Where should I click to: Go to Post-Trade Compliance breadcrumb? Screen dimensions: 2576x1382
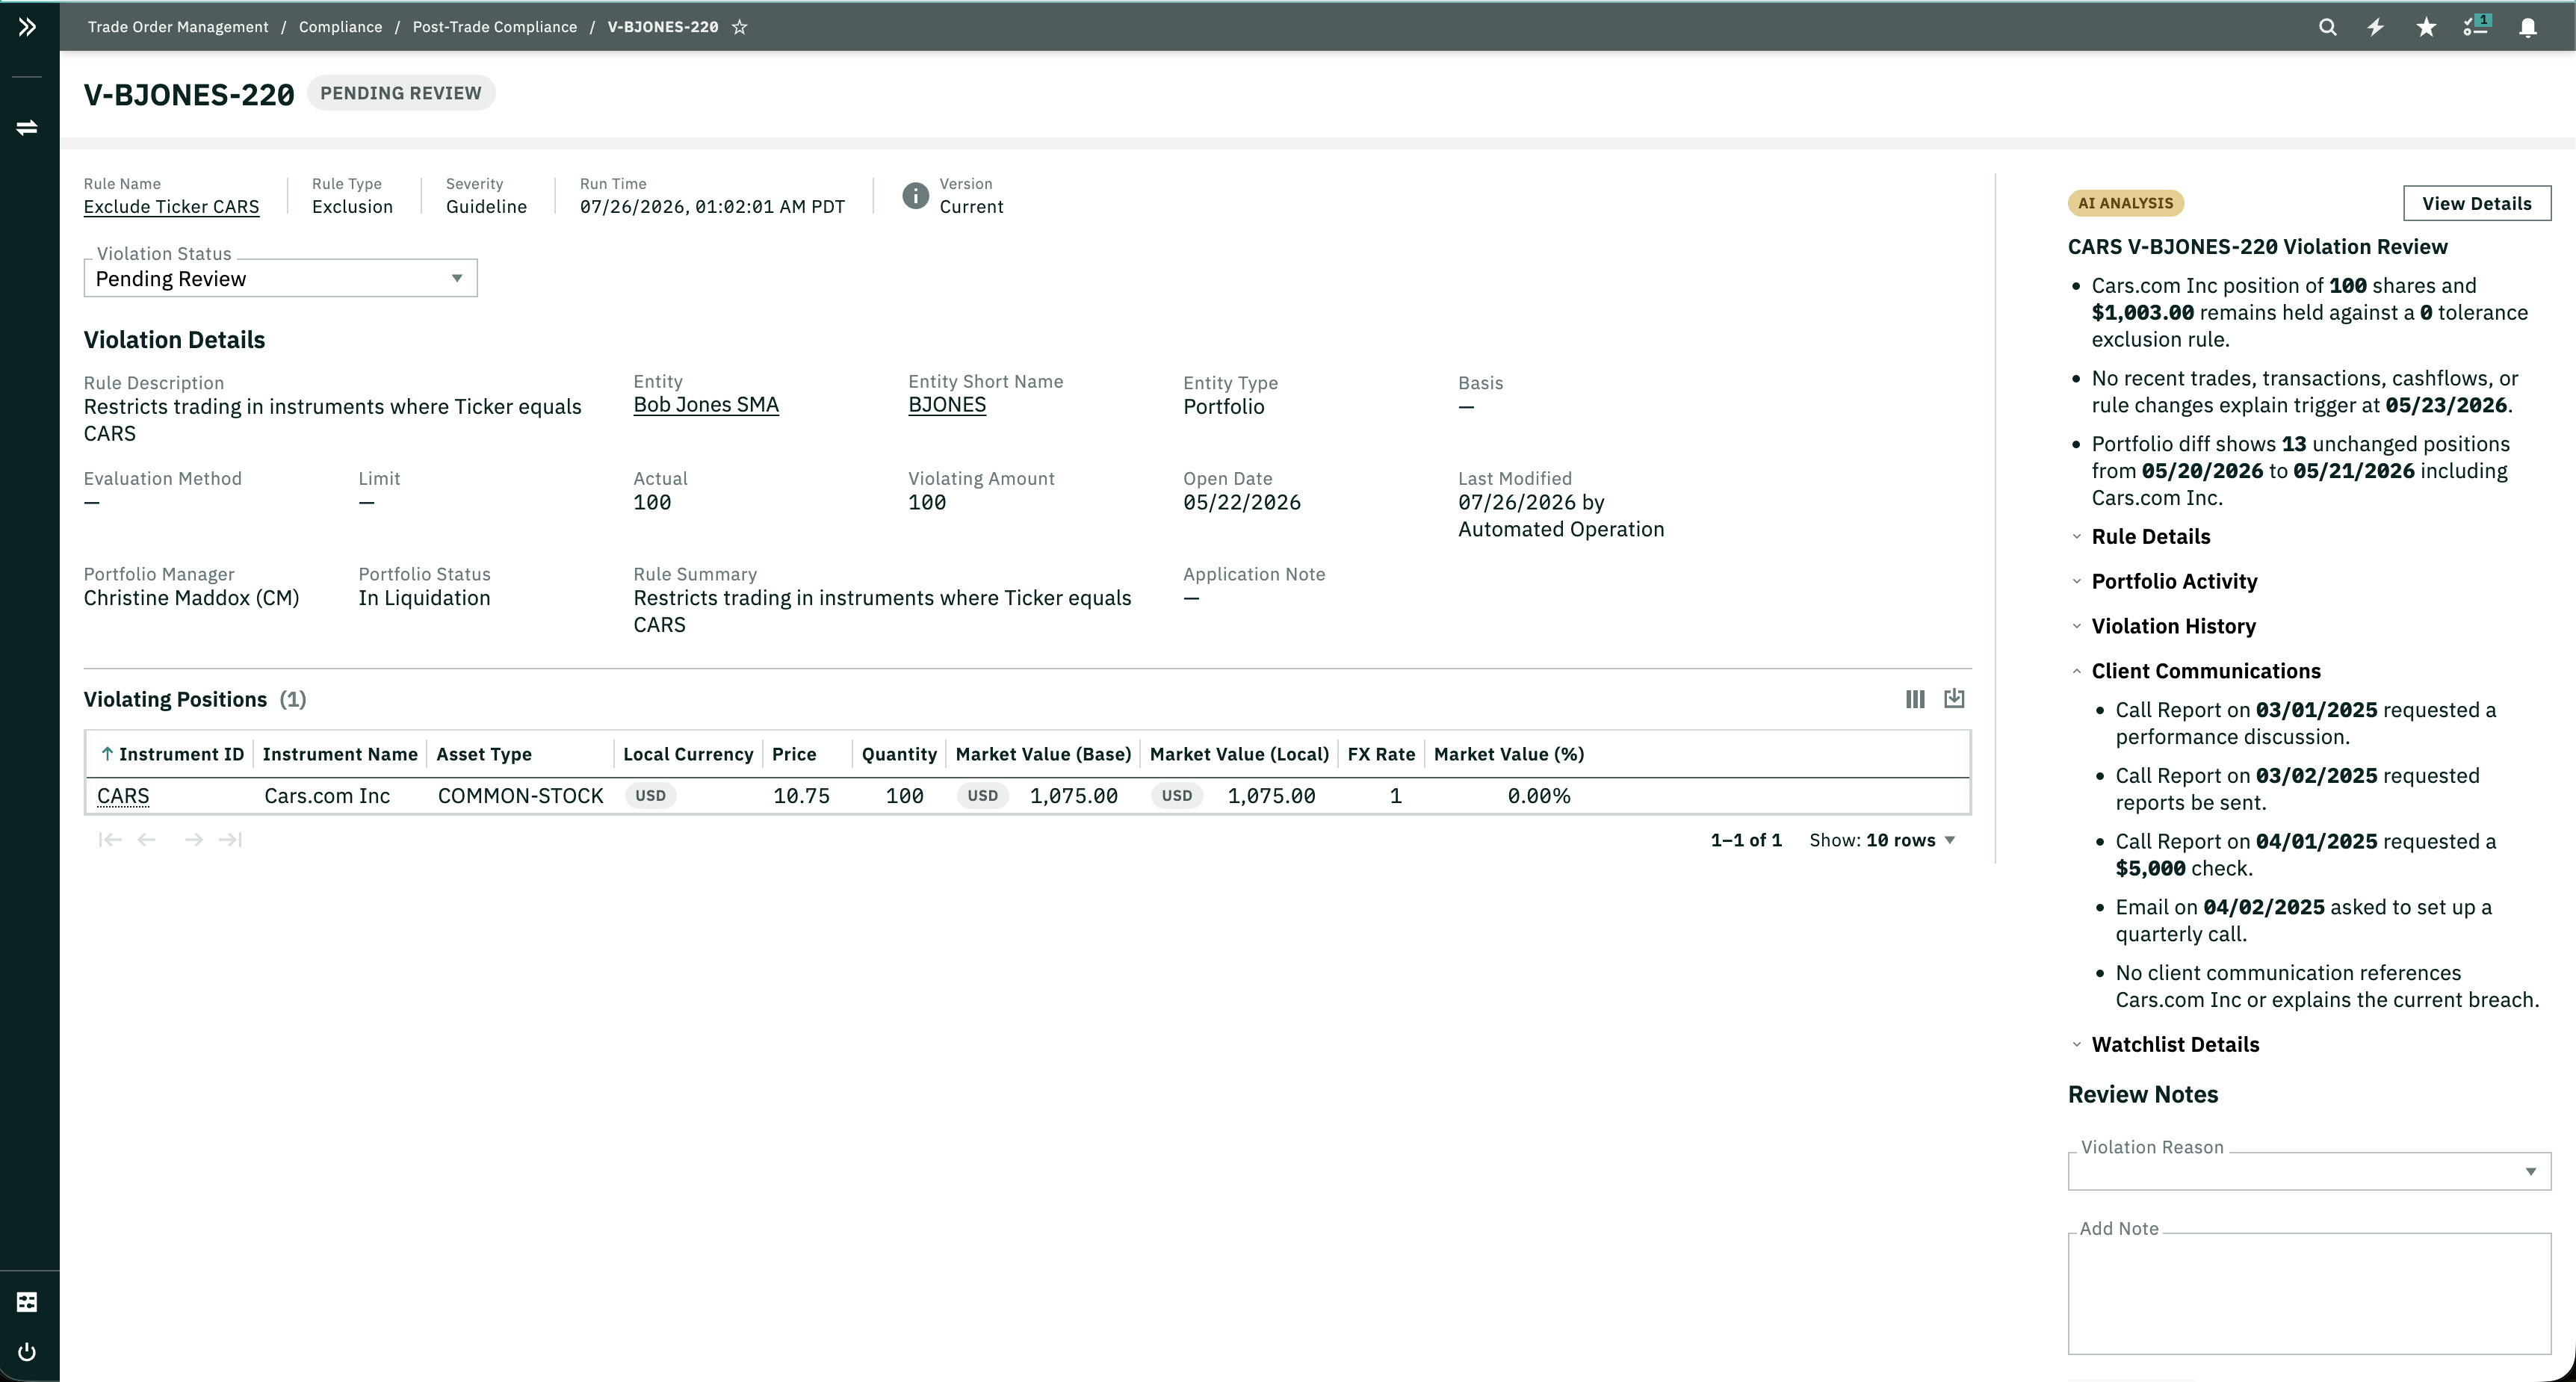(x=494, y=27)
